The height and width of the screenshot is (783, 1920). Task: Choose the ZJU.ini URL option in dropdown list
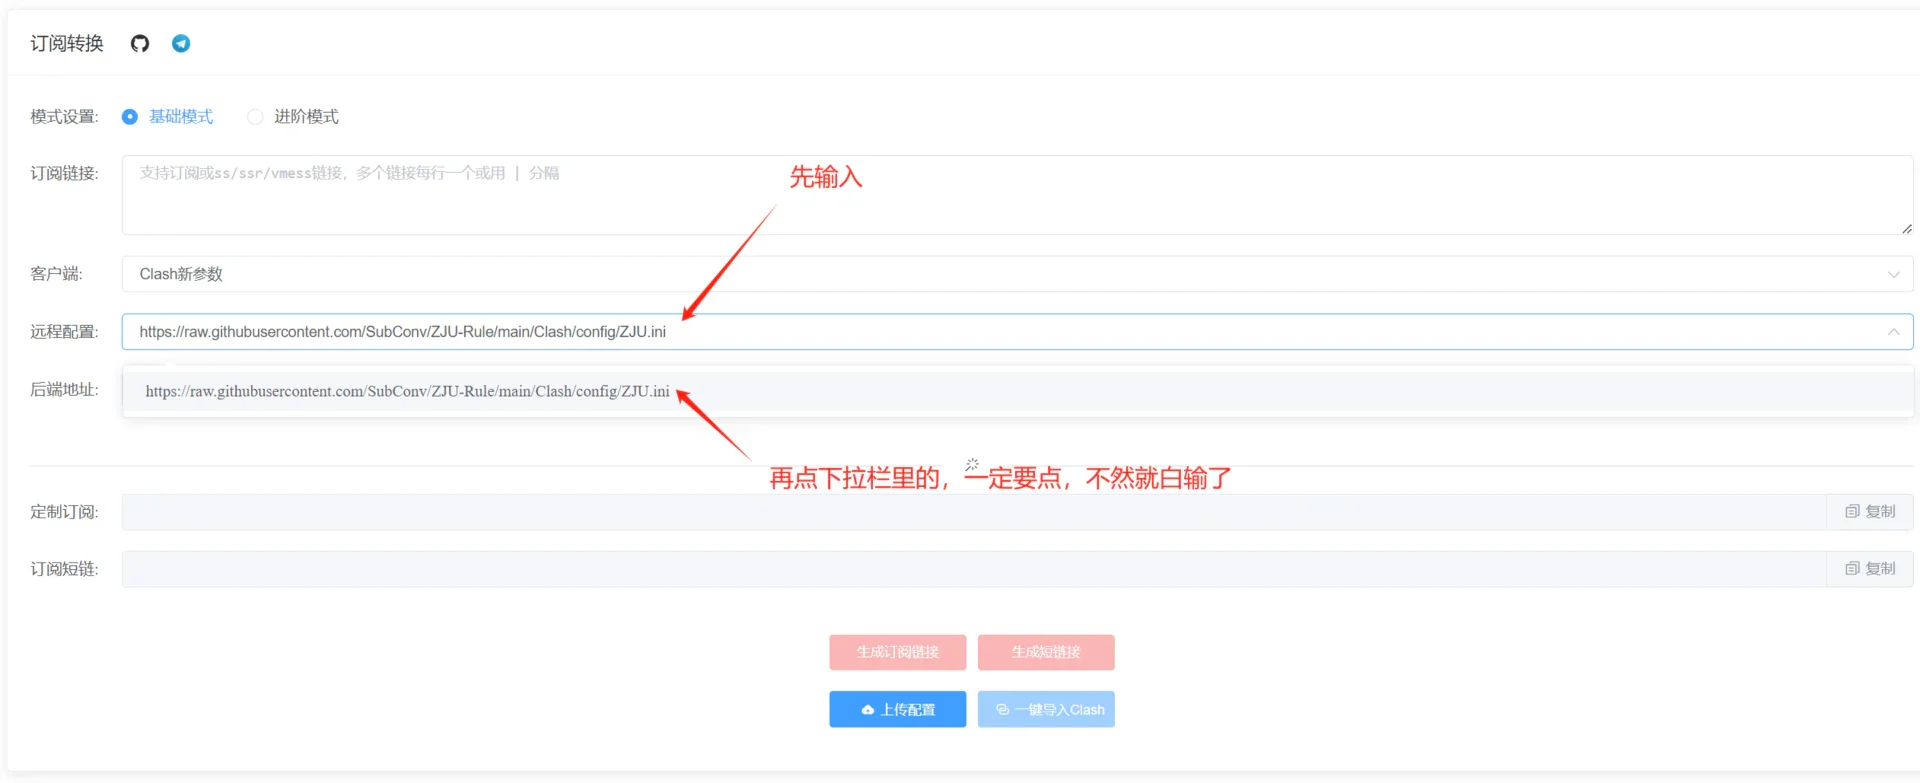click(407, 392)
